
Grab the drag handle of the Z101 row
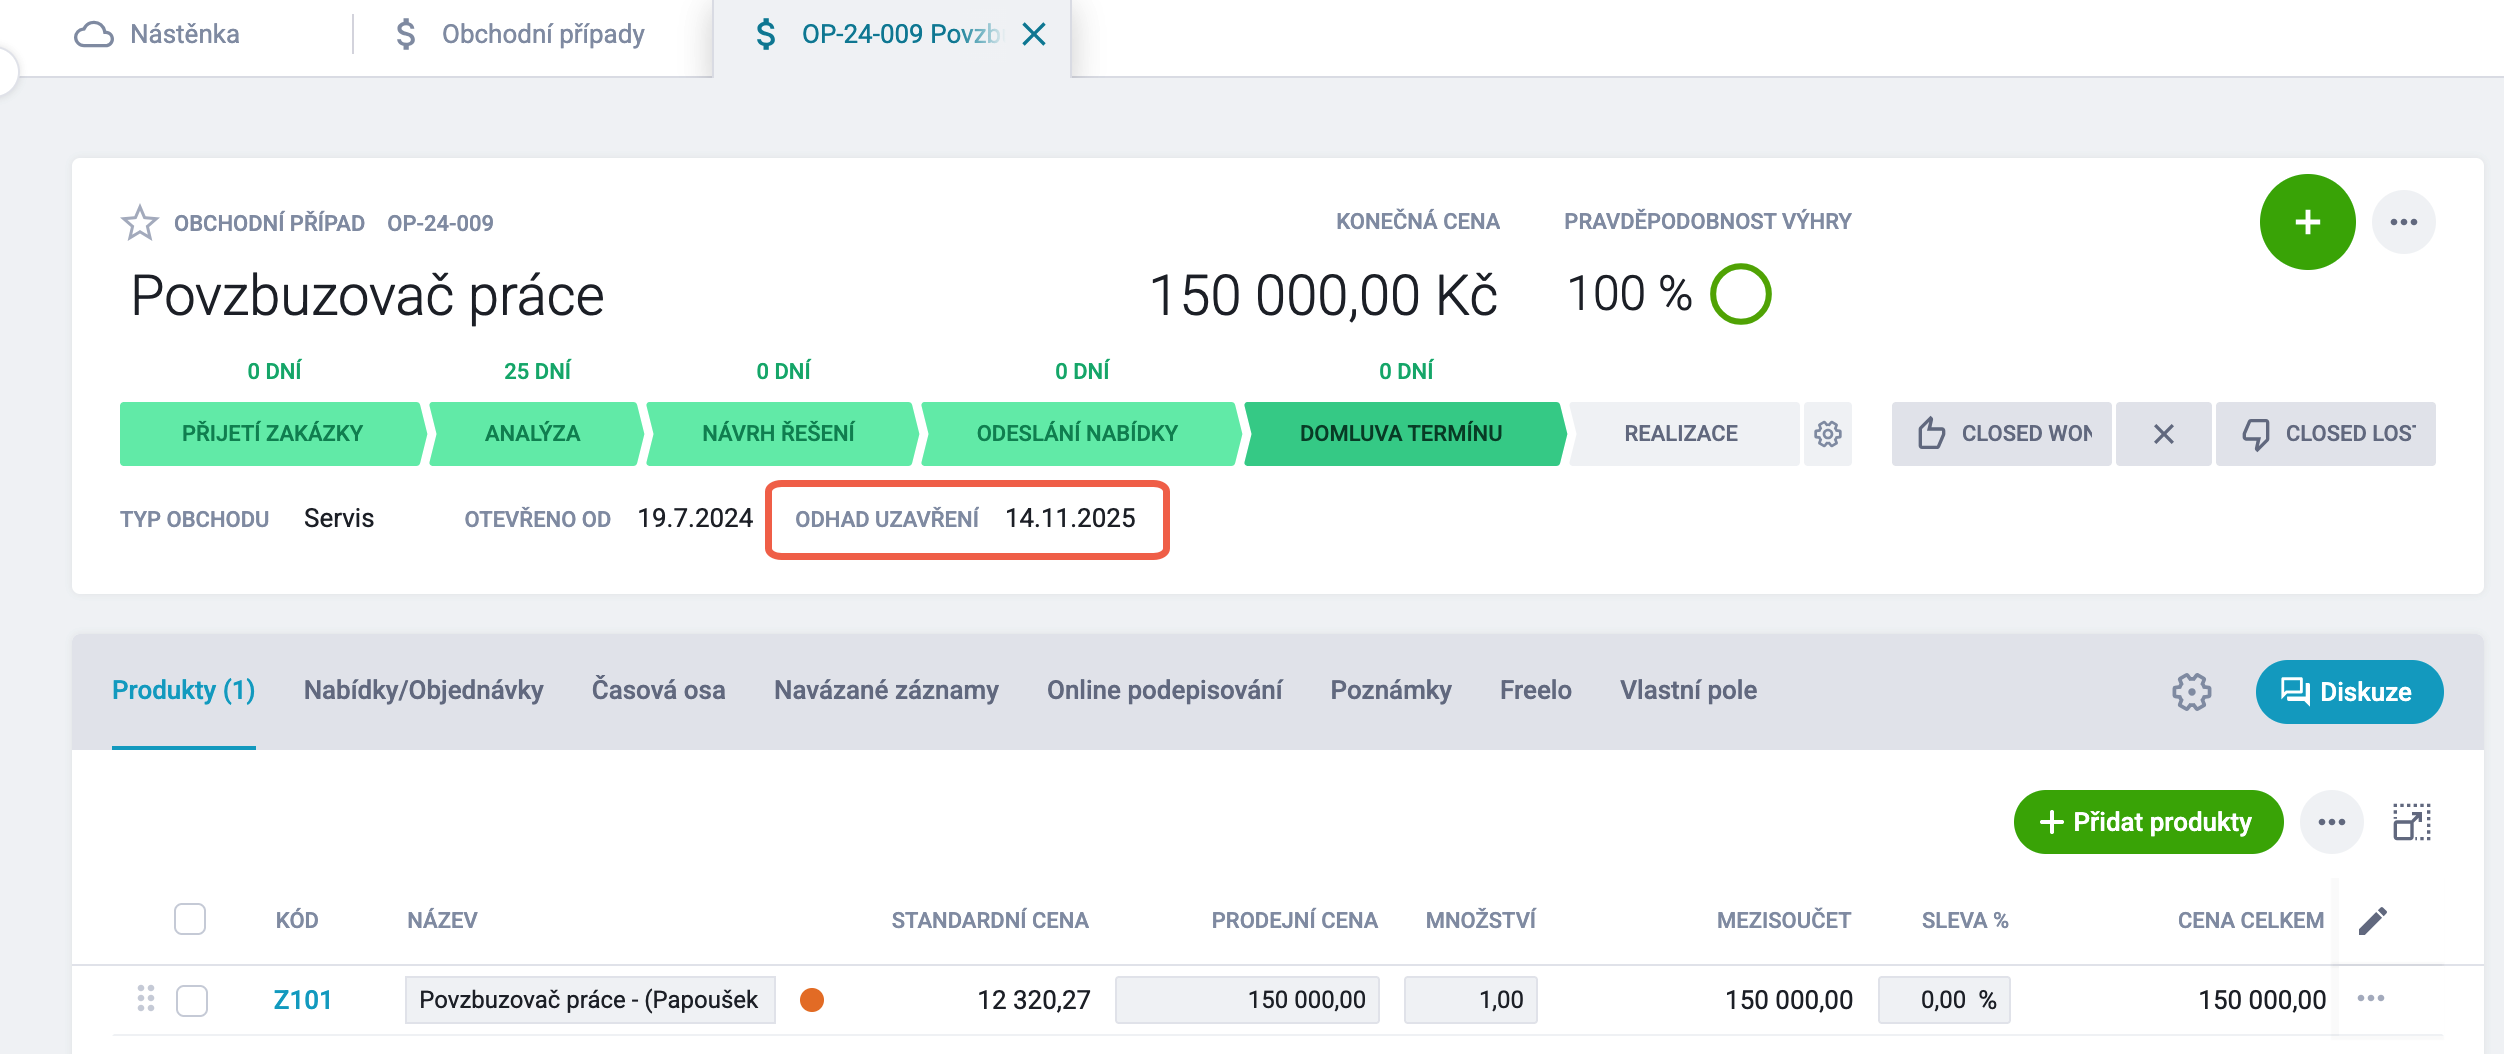[145, 999]
